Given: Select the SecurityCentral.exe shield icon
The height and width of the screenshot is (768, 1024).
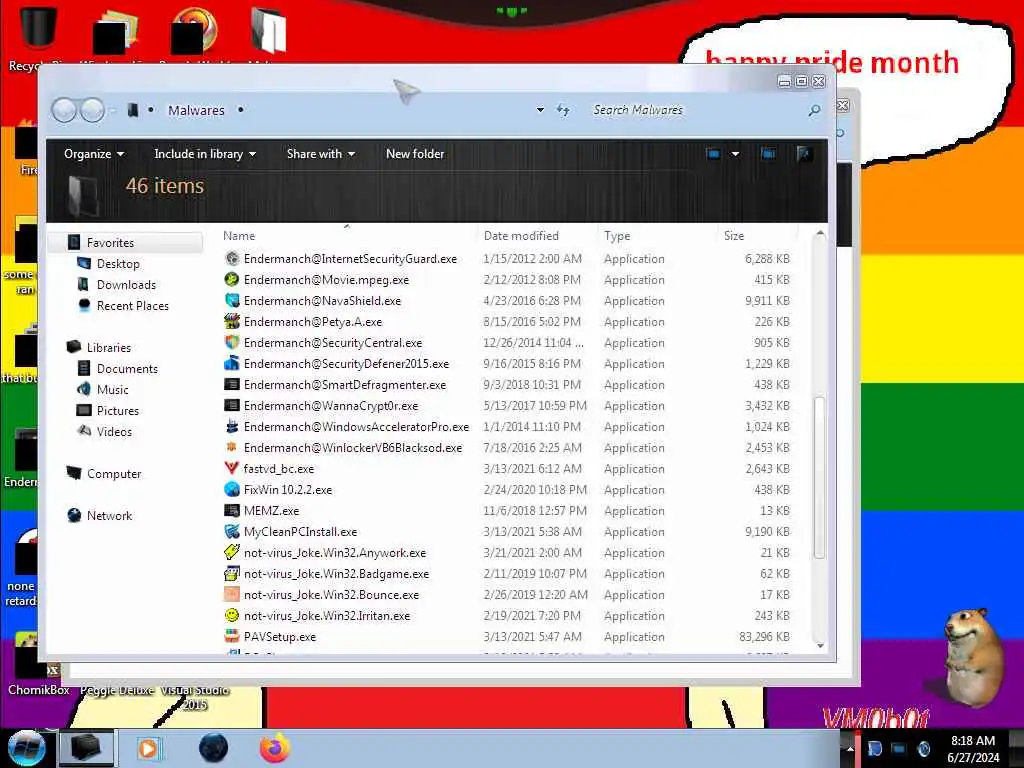Looking at the screenshot, I should pos(232,342).
